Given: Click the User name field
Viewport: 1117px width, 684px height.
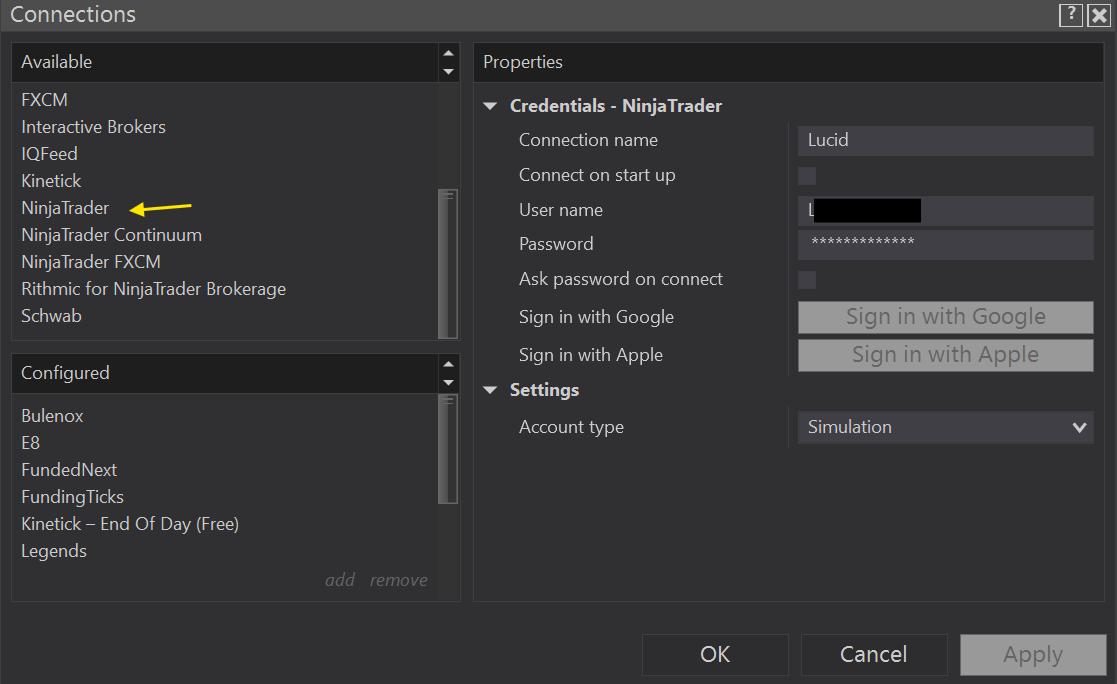Looking at the screenshot, I should pyautogui.click(x=945, y=210).
